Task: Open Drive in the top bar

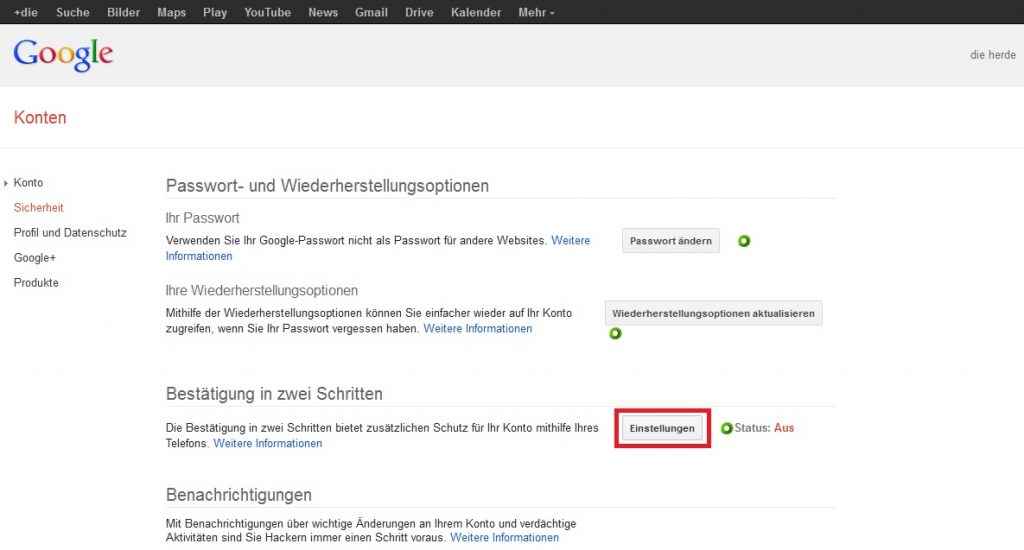Action: click(419, 12)
